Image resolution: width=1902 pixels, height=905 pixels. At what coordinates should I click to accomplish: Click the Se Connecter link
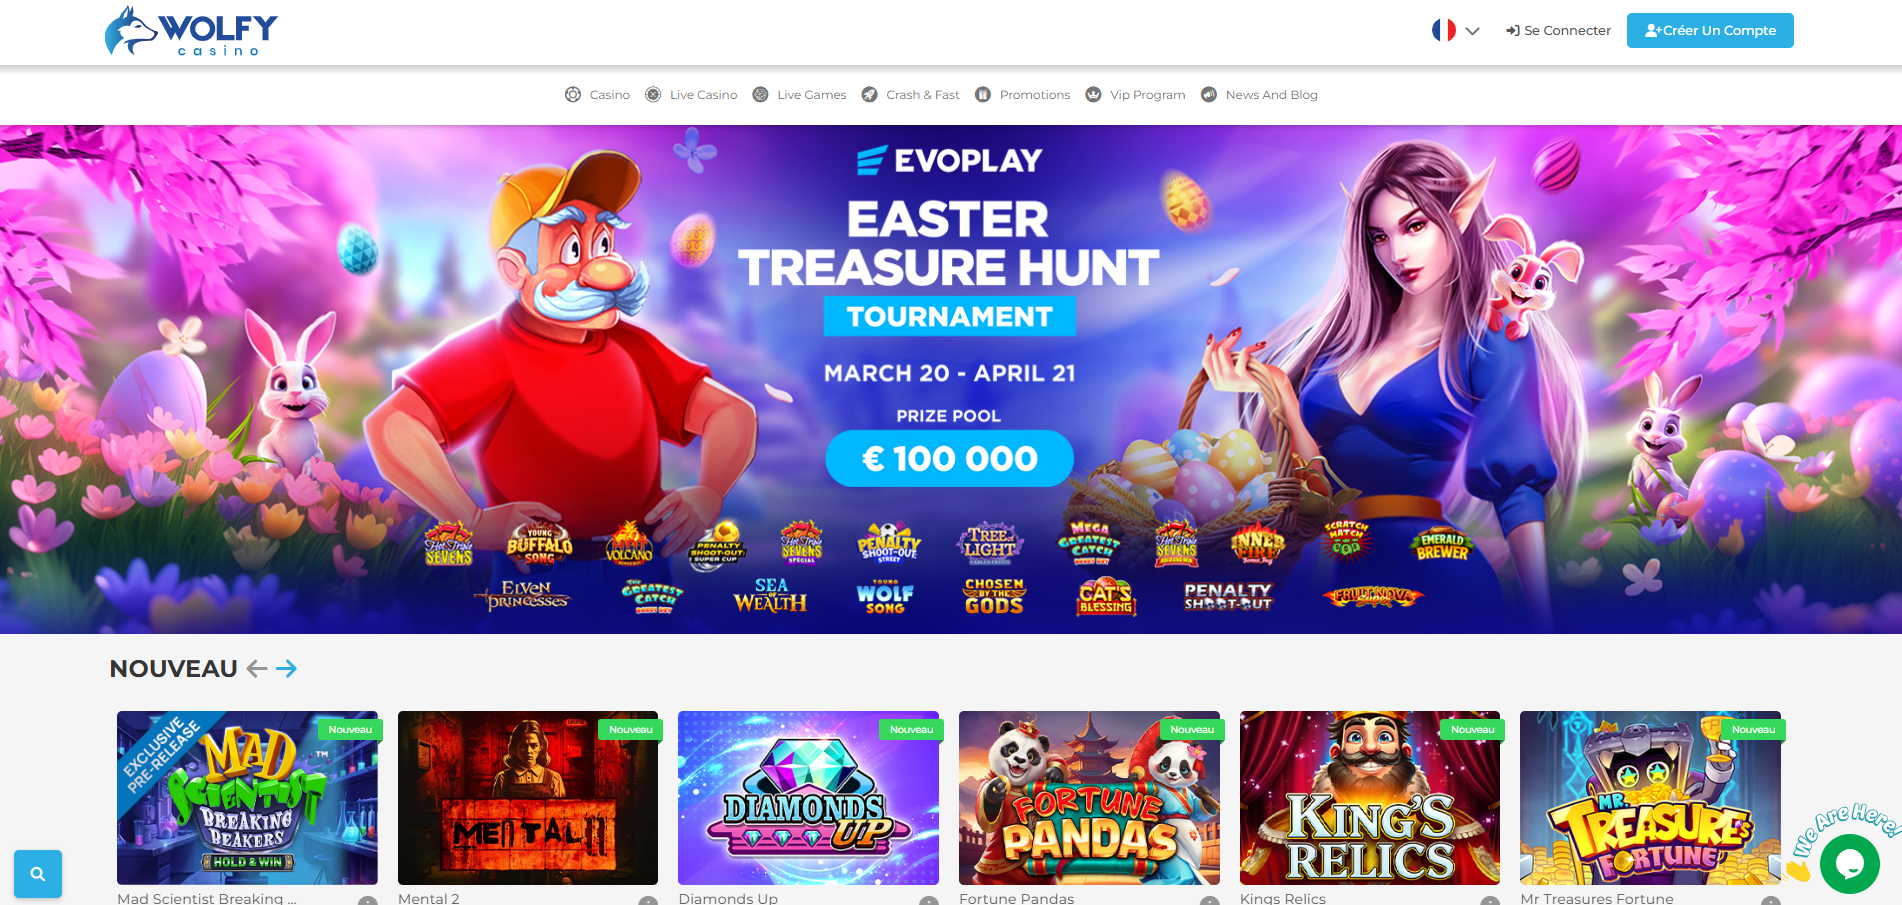[1558, 31]
